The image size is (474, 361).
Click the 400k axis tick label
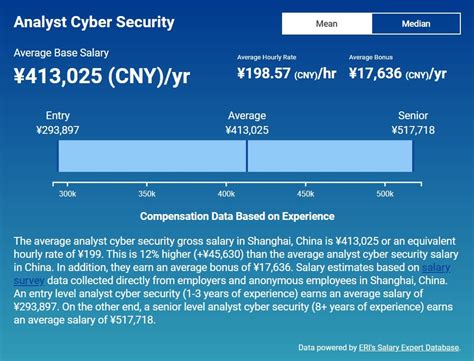tap(226, 194)
